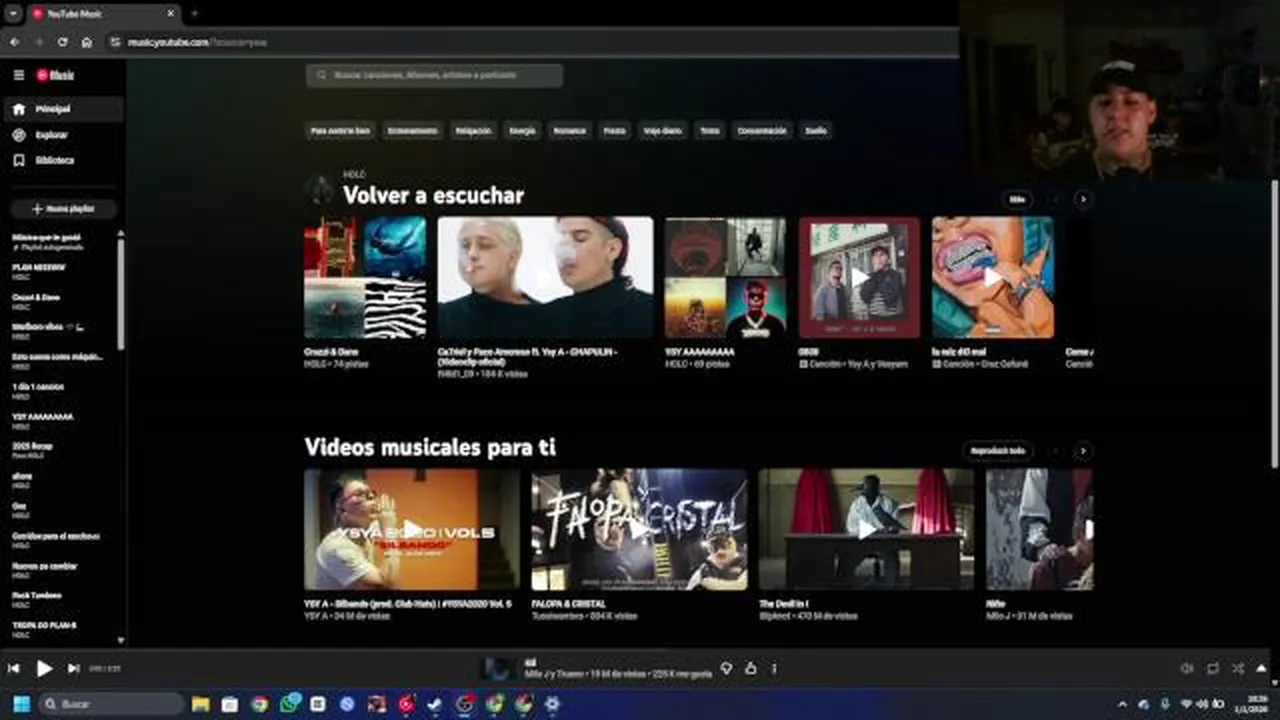This screenshot has width=1280, height=720.
Task: Reload the page in browser
Action: 63,42
